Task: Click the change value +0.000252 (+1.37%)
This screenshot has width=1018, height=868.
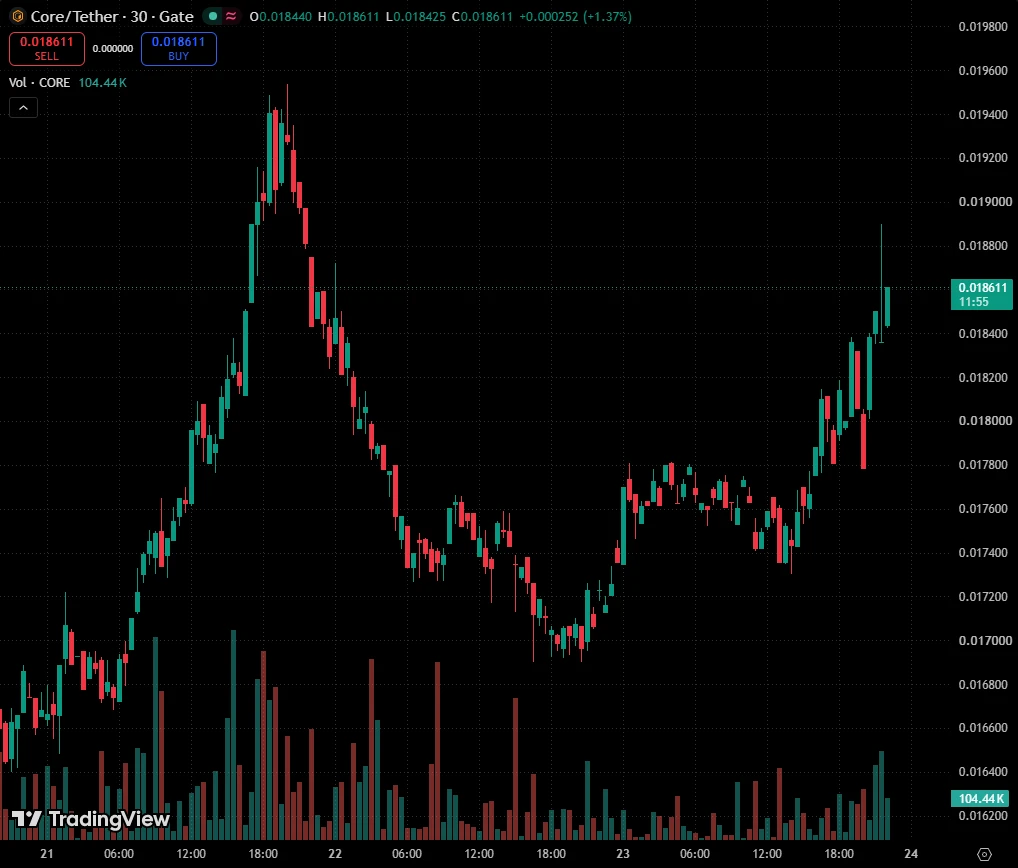Action: coord(575,16)
